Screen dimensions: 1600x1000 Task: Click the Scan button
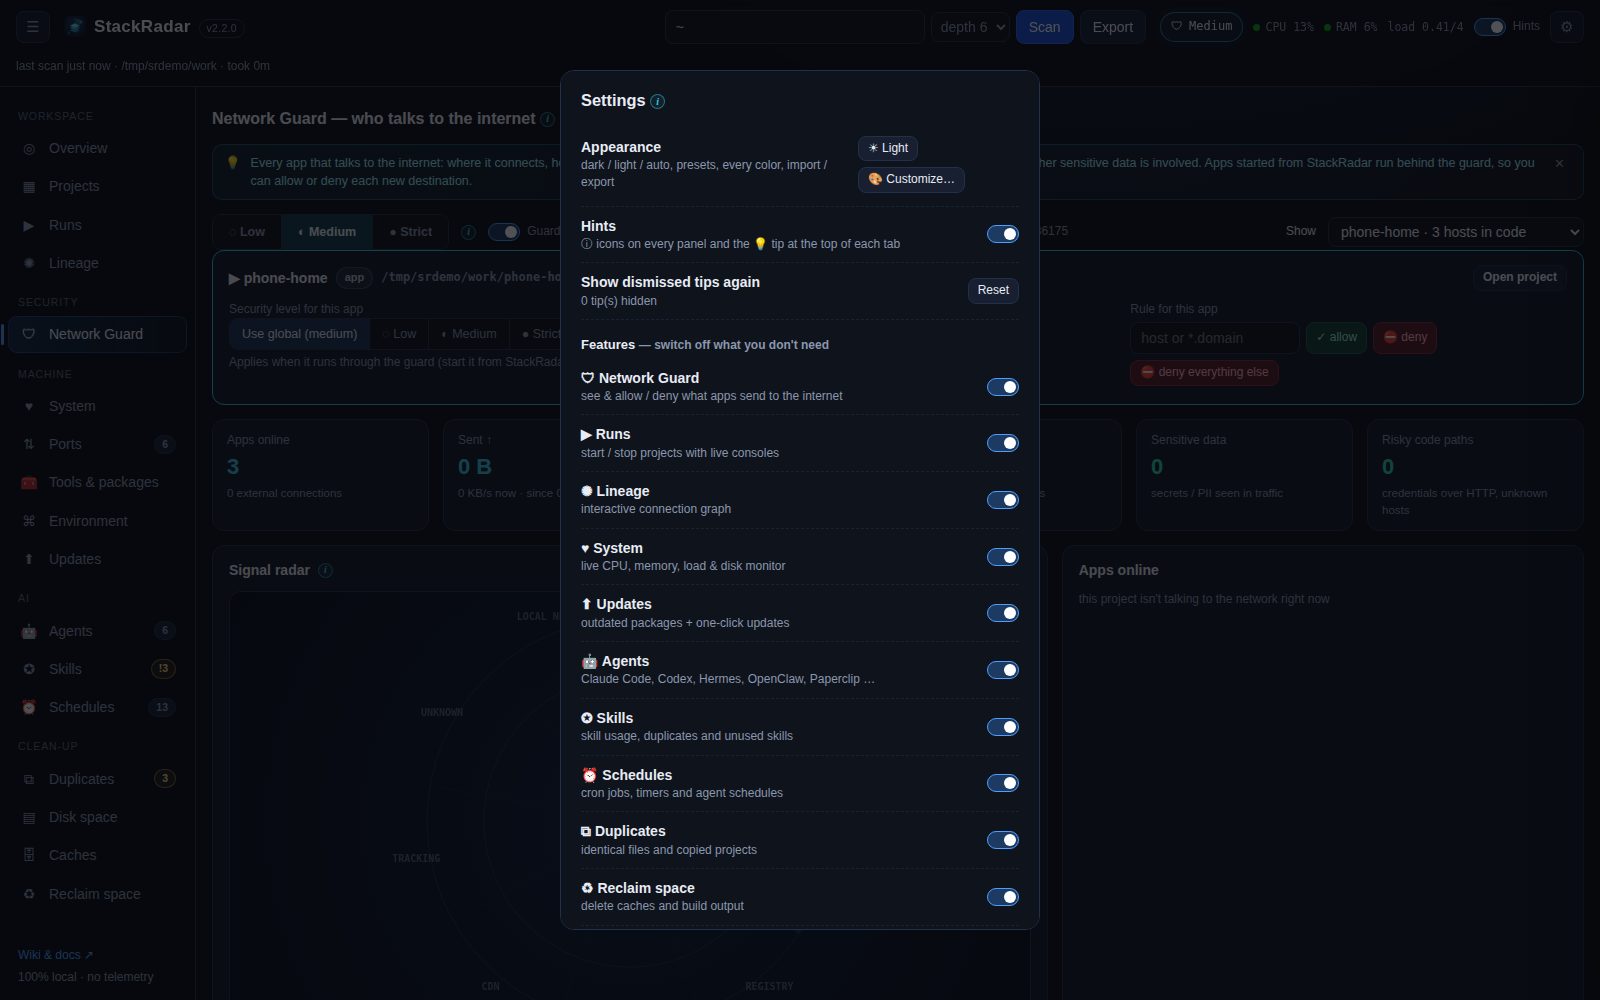(1045, 27)
